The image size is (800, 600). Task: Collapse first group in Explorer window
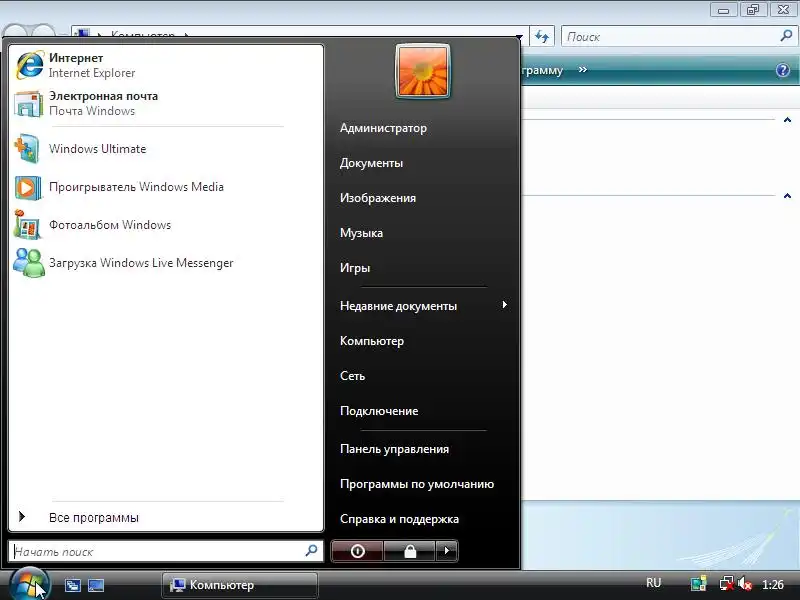pyautogui.click(x=787, y=120)
